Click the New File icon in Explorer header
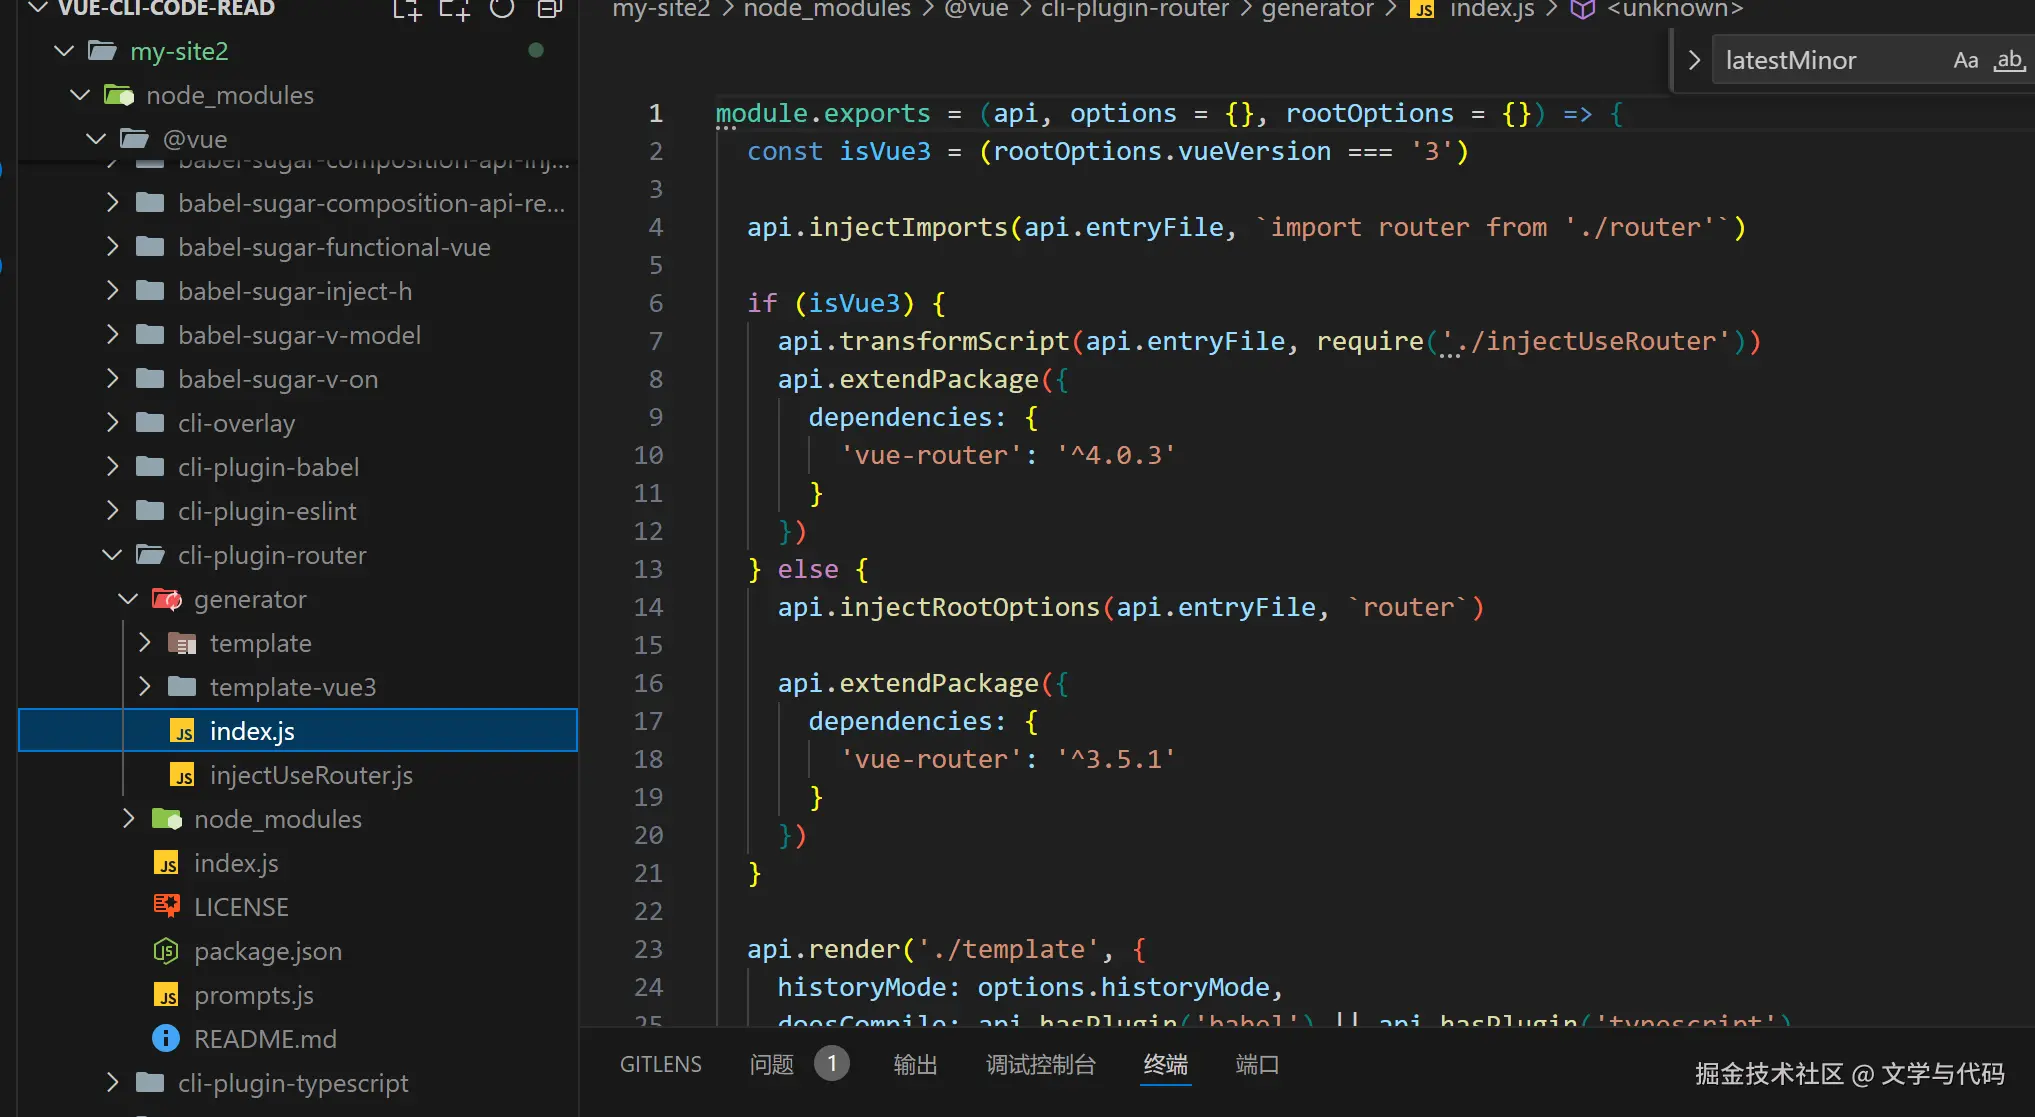 (x=406, y=10)
